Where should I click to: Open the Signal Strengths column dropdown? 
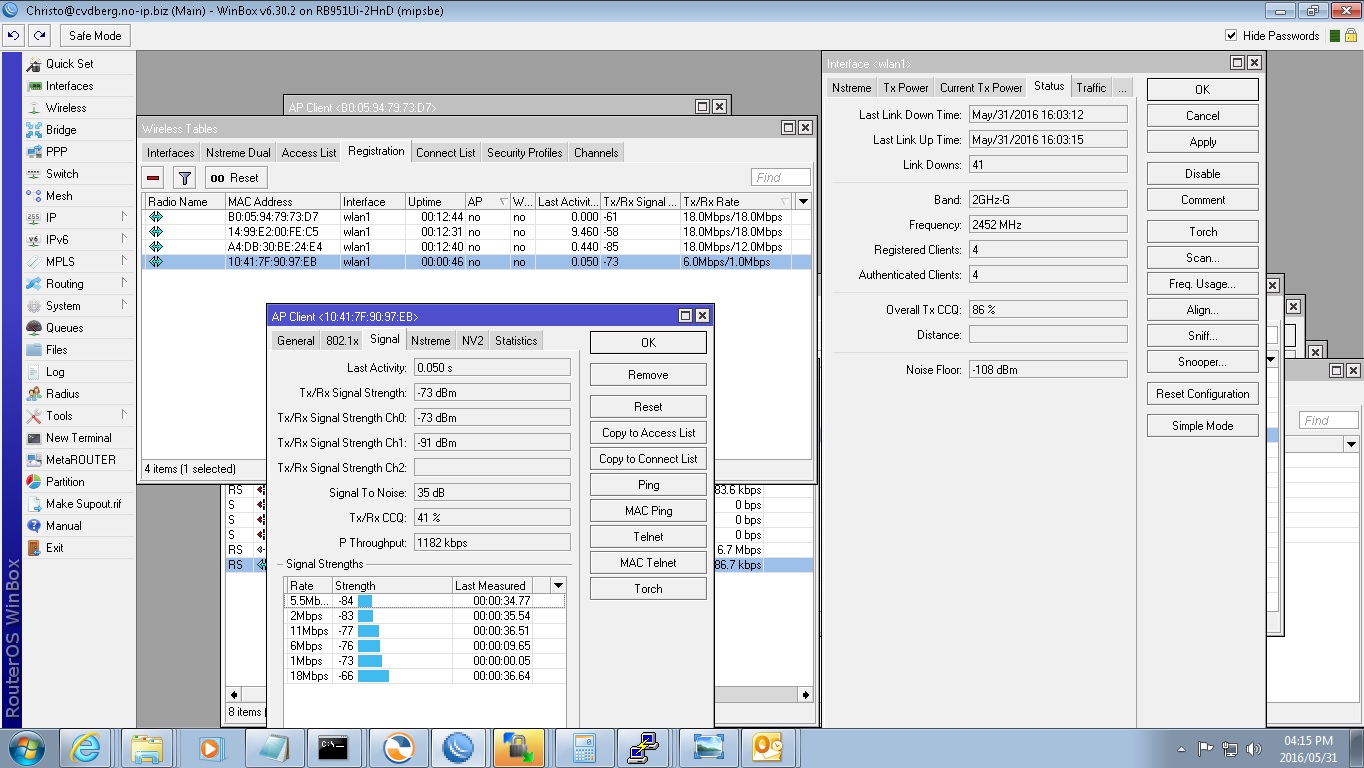coord(558,586)
